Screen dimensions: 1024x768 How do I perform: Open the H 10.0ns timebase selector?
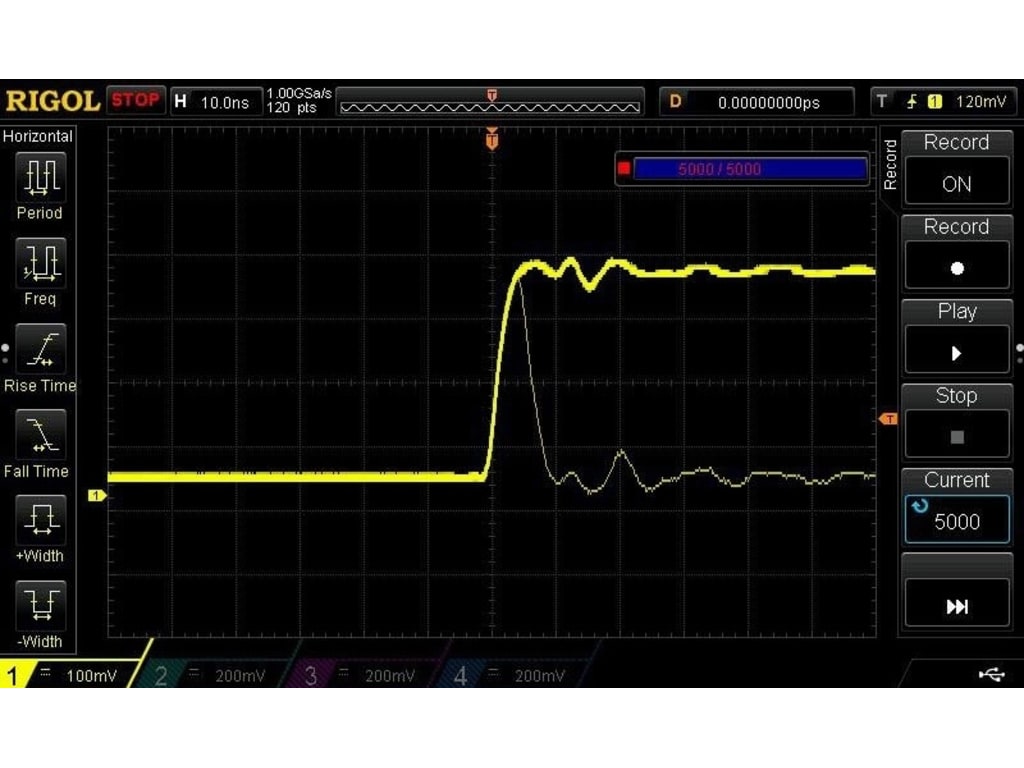[x=217, y=100]
